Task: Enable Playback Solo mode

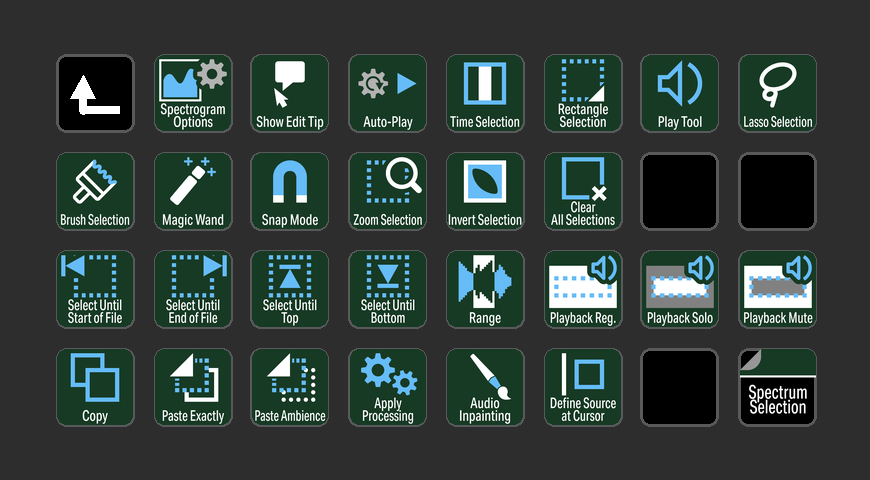Action: (x=680, y=289)
